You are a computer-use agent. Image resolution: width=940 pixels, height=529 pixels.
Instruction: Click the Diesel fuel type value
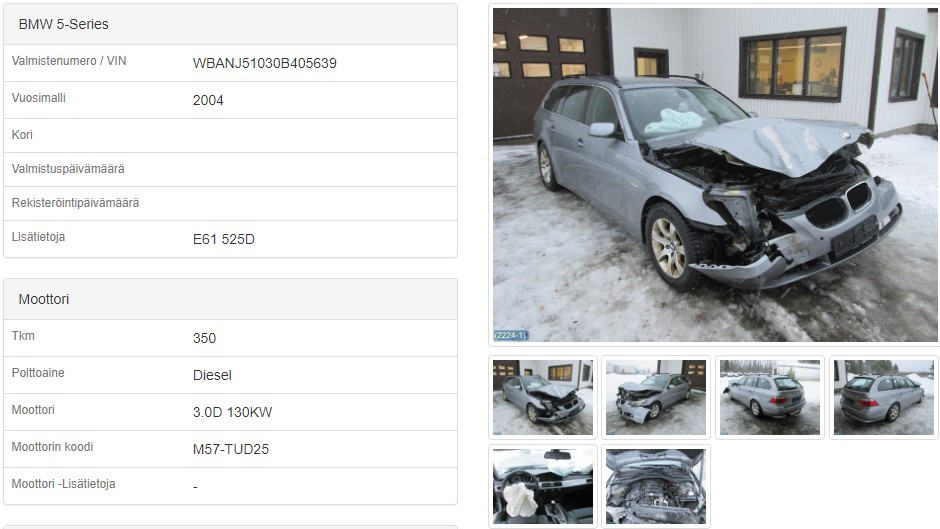point(212,375)
